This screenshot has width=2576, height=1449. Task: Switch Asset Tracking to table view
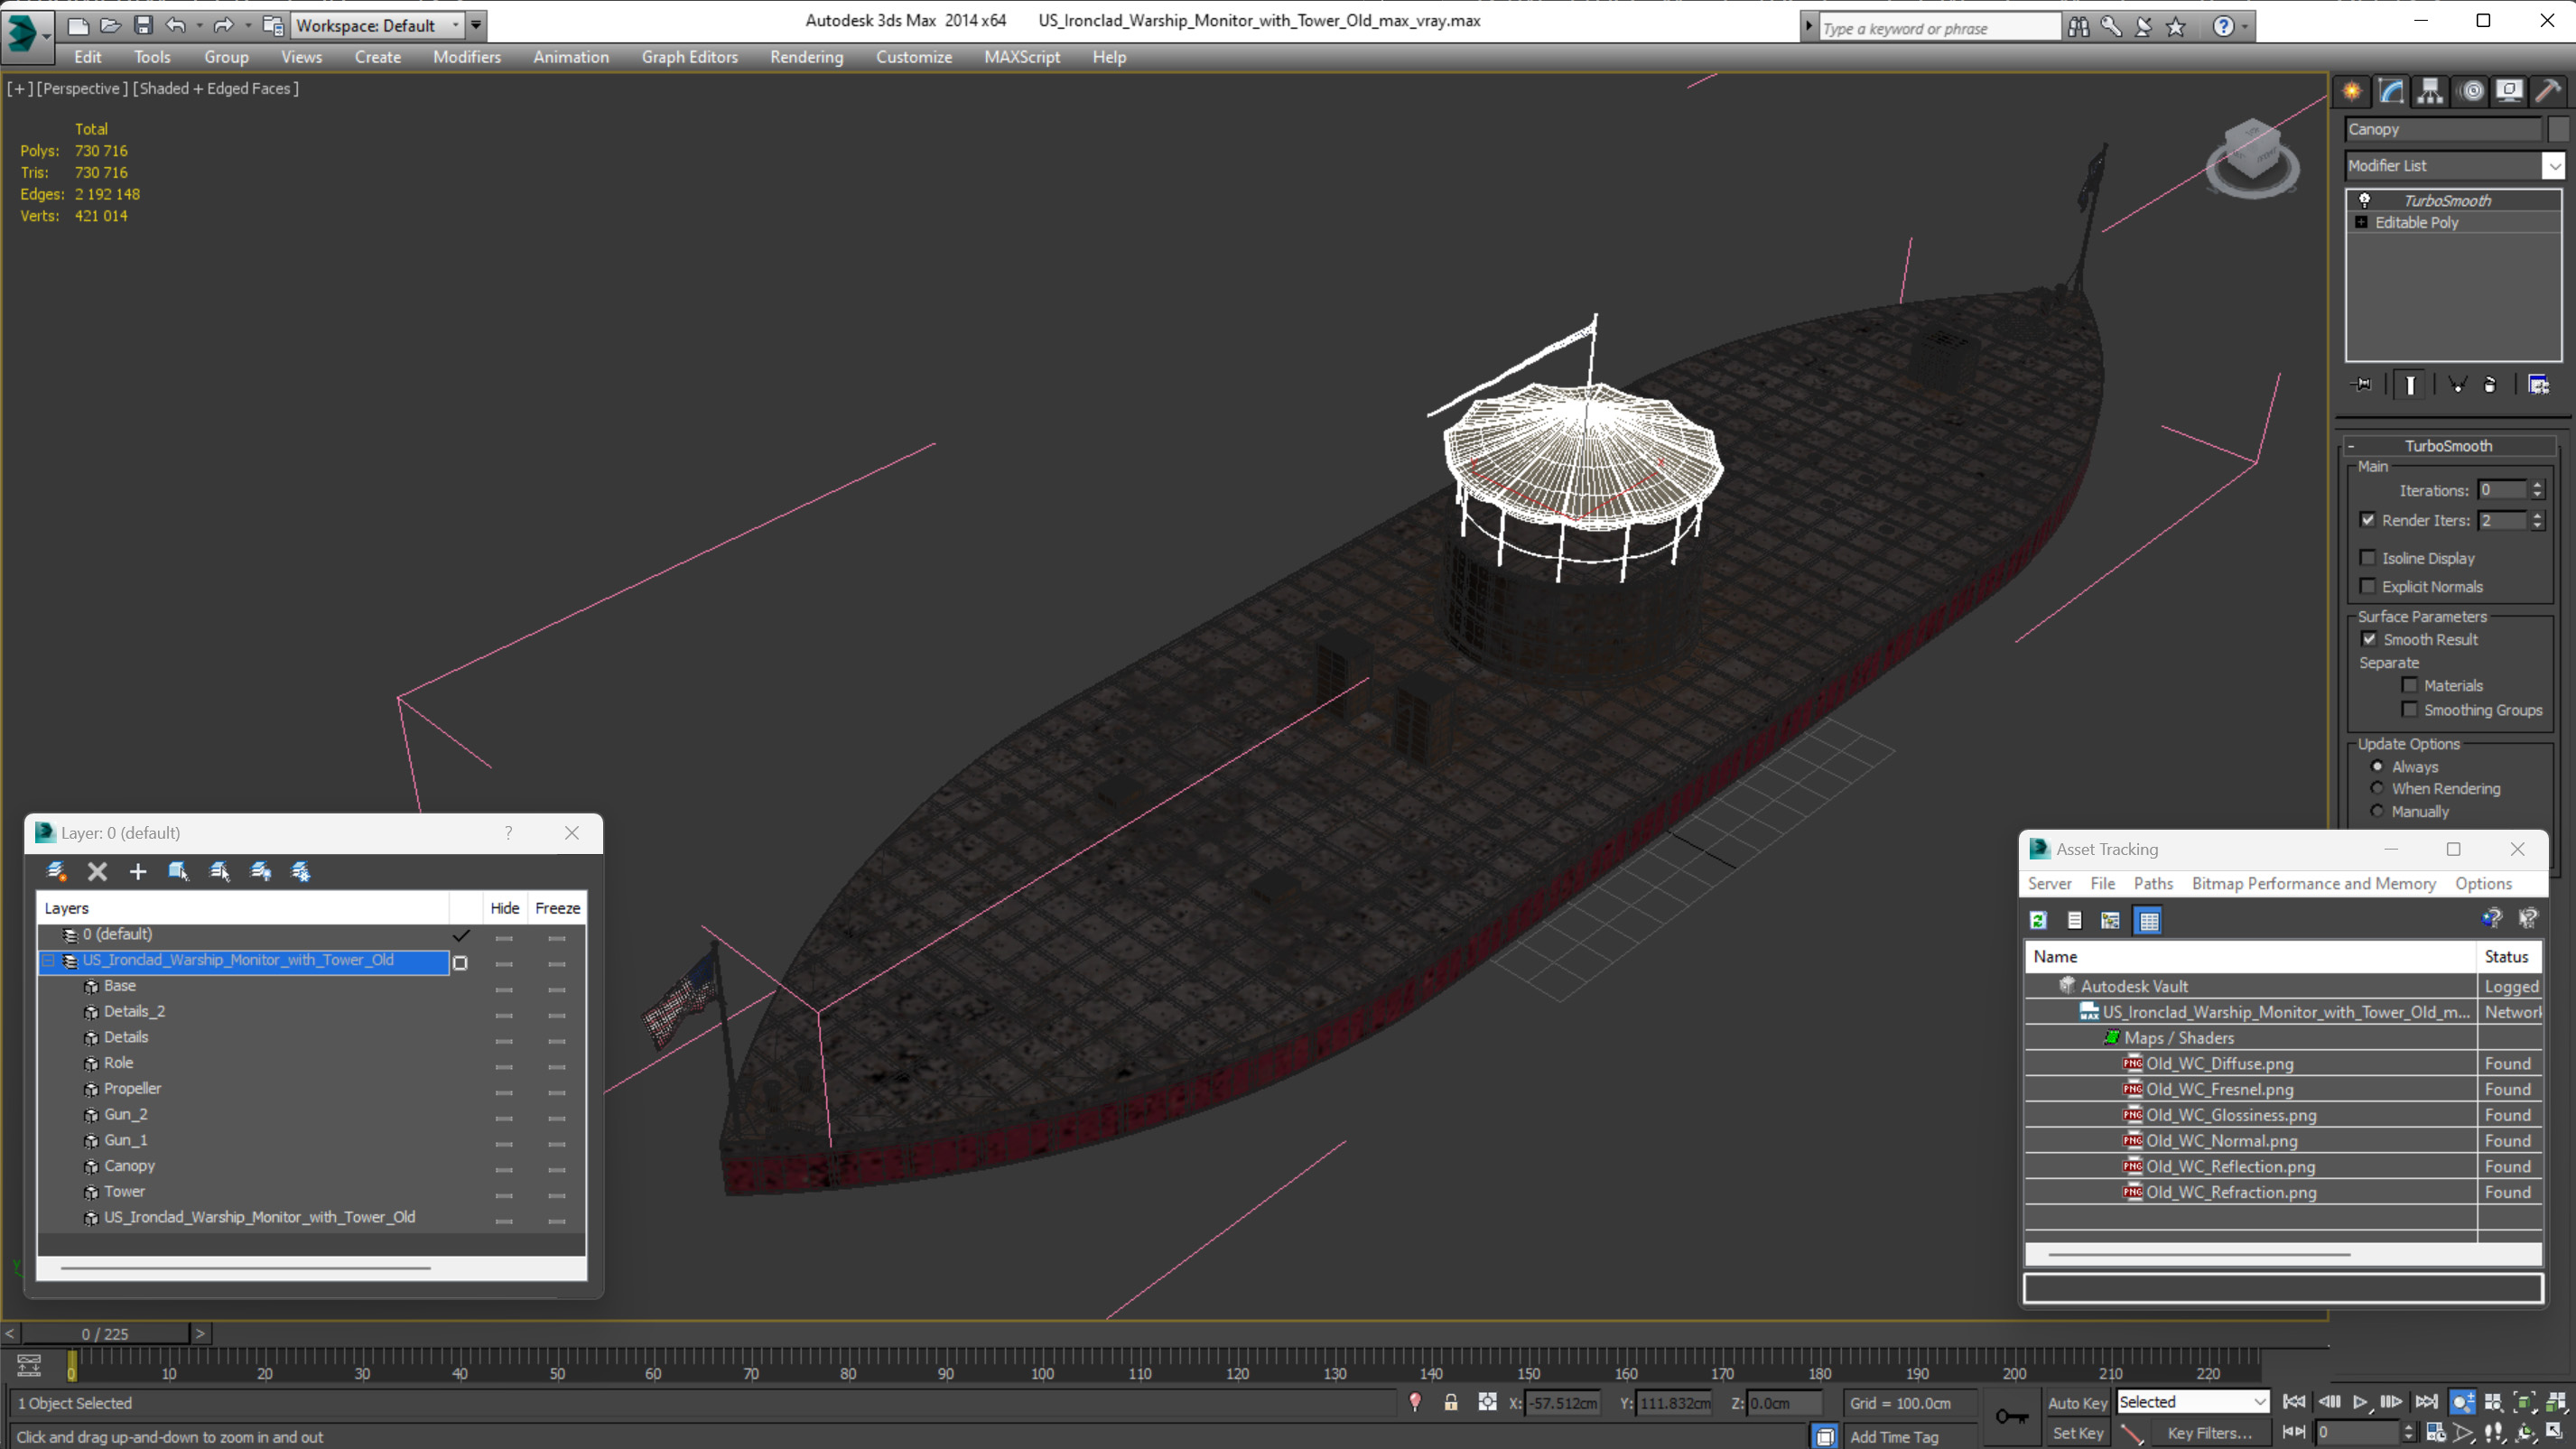click(x=2148, y=920)
